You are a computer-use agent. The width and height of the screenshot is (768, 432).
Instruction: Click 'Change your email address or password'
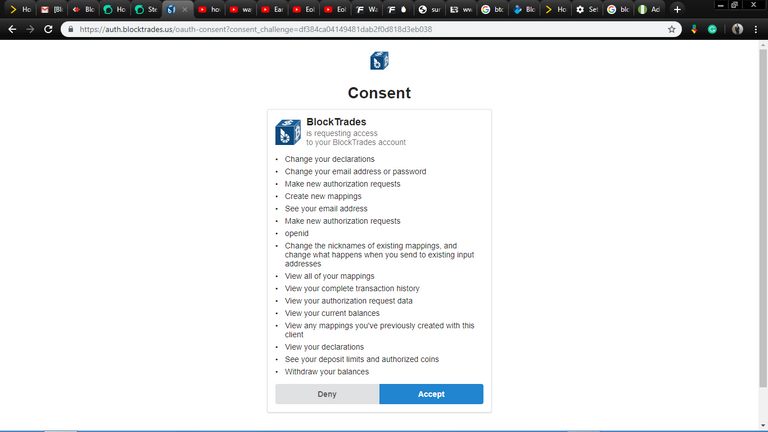click(356, 171)
